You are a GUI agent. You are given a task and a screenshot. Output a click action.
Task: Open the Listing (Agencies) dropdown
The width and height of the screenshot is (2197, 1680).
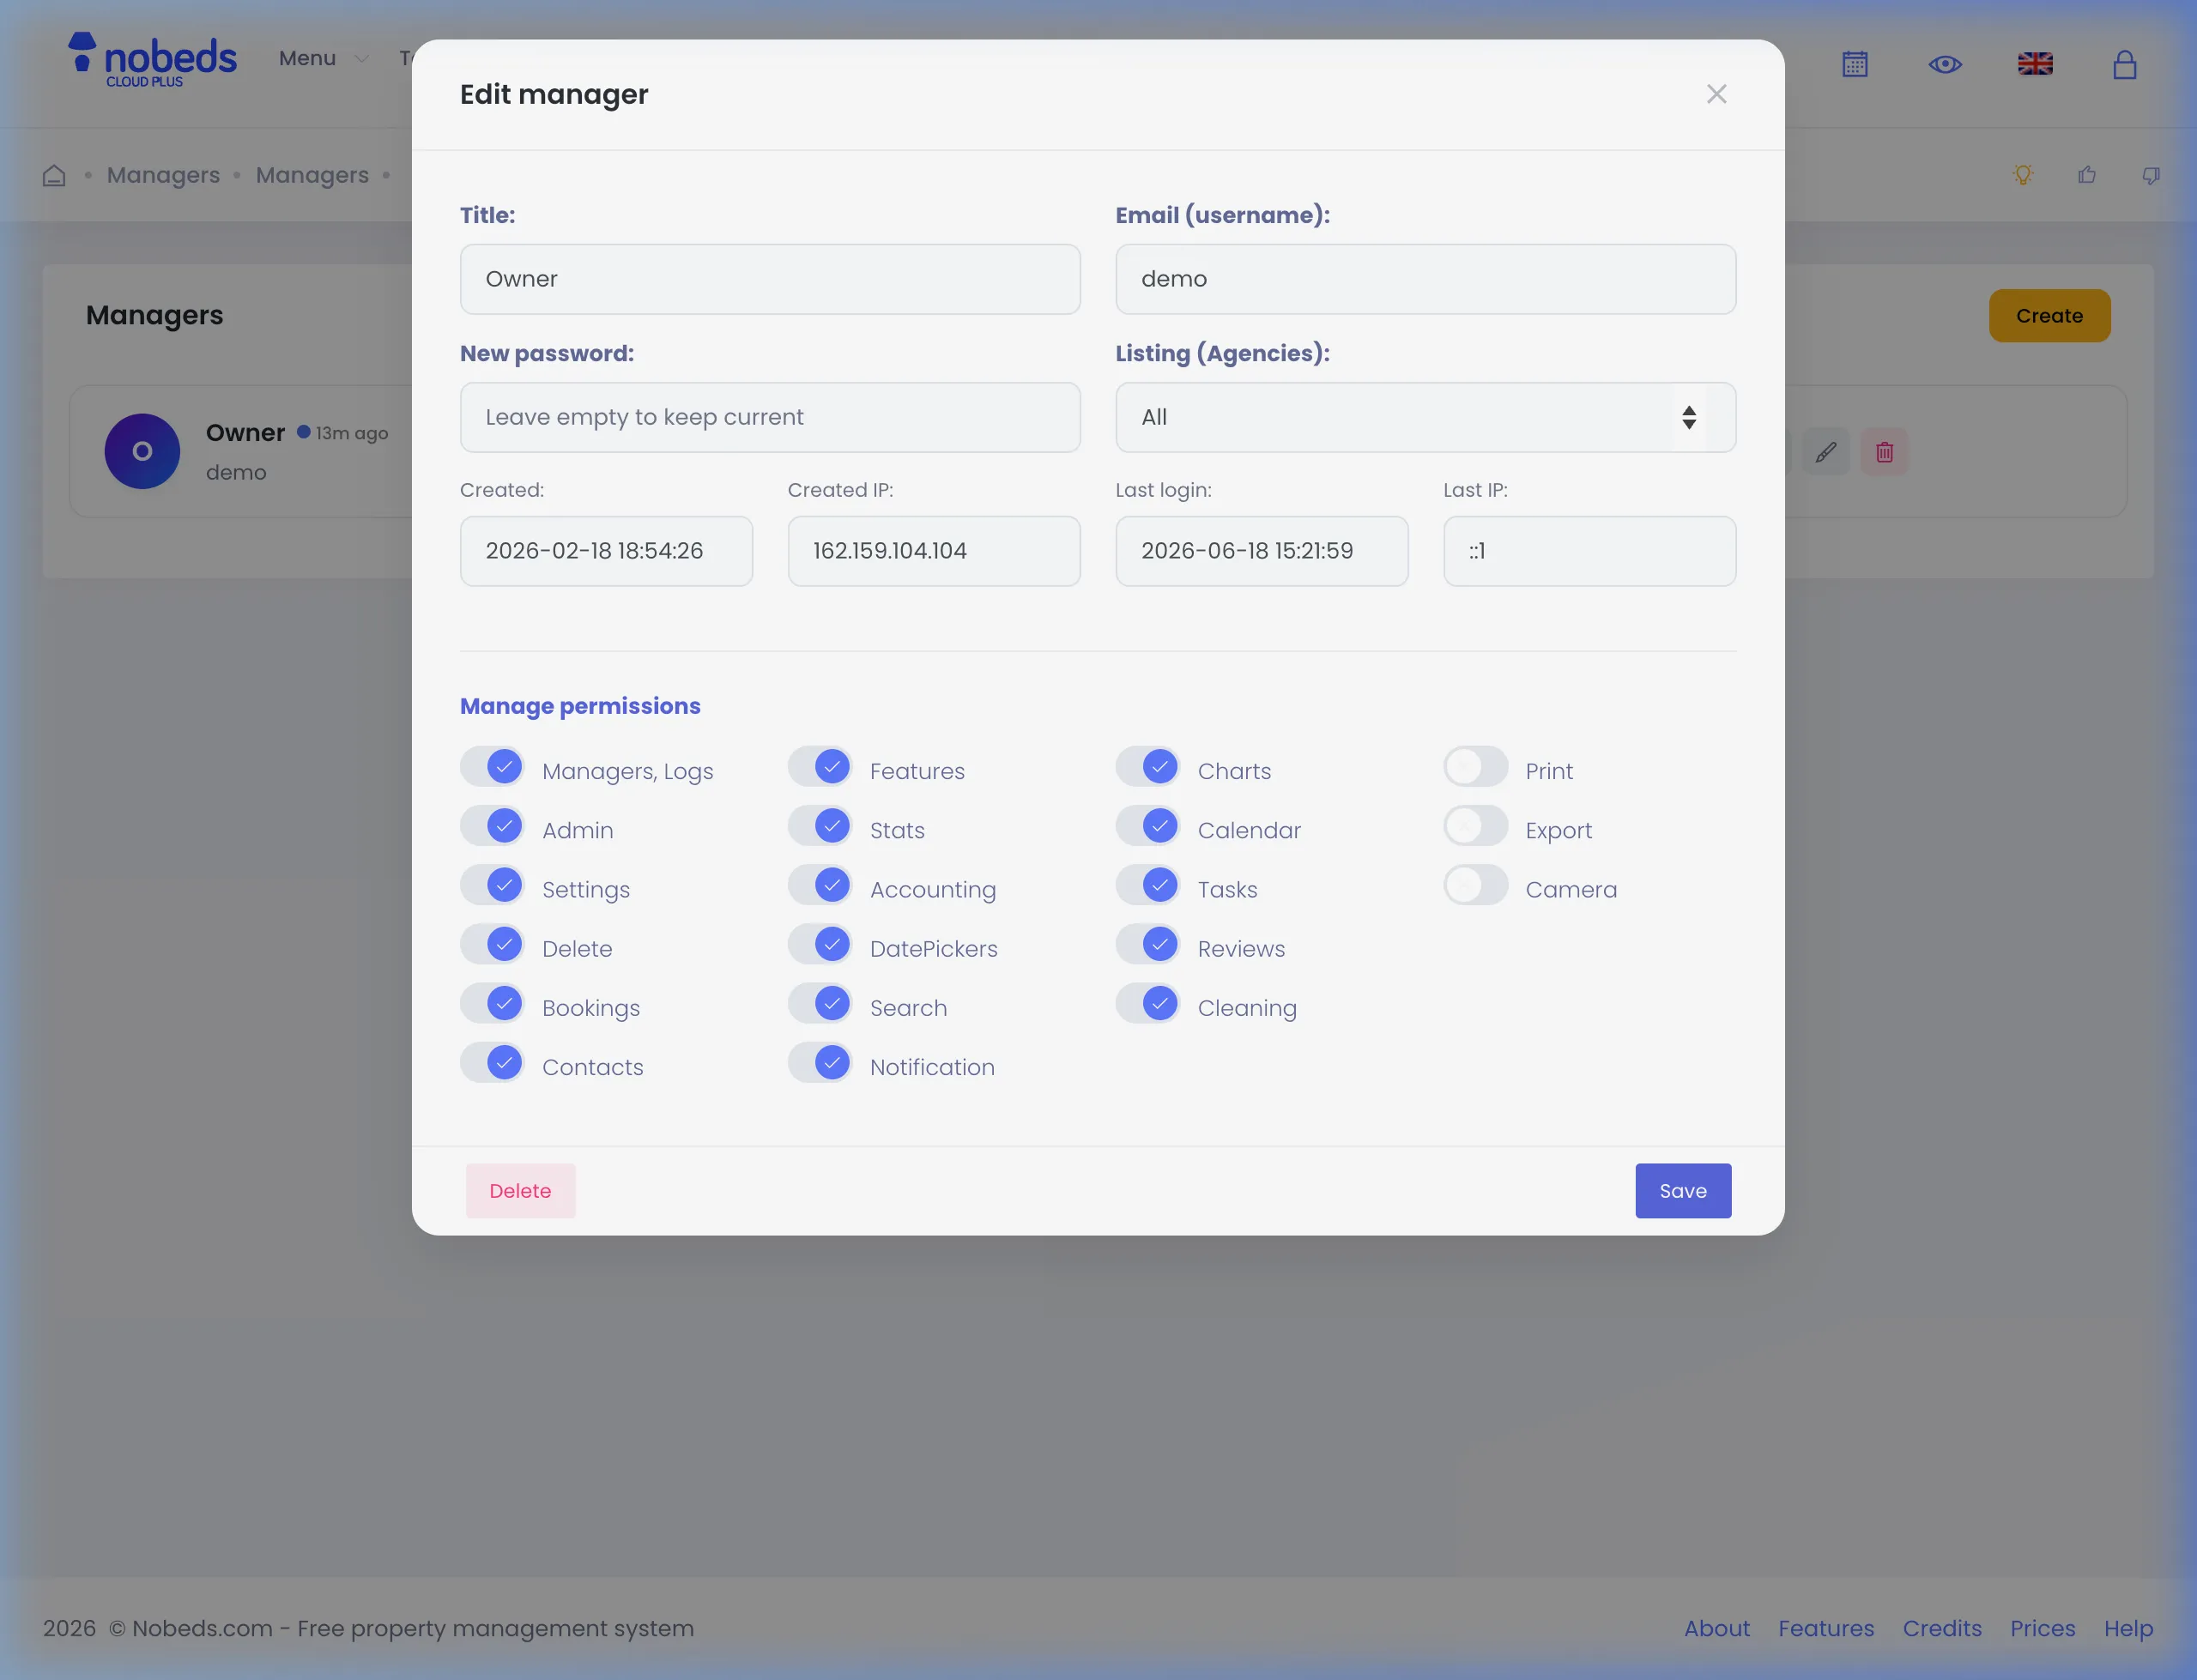pos(1426,417)
